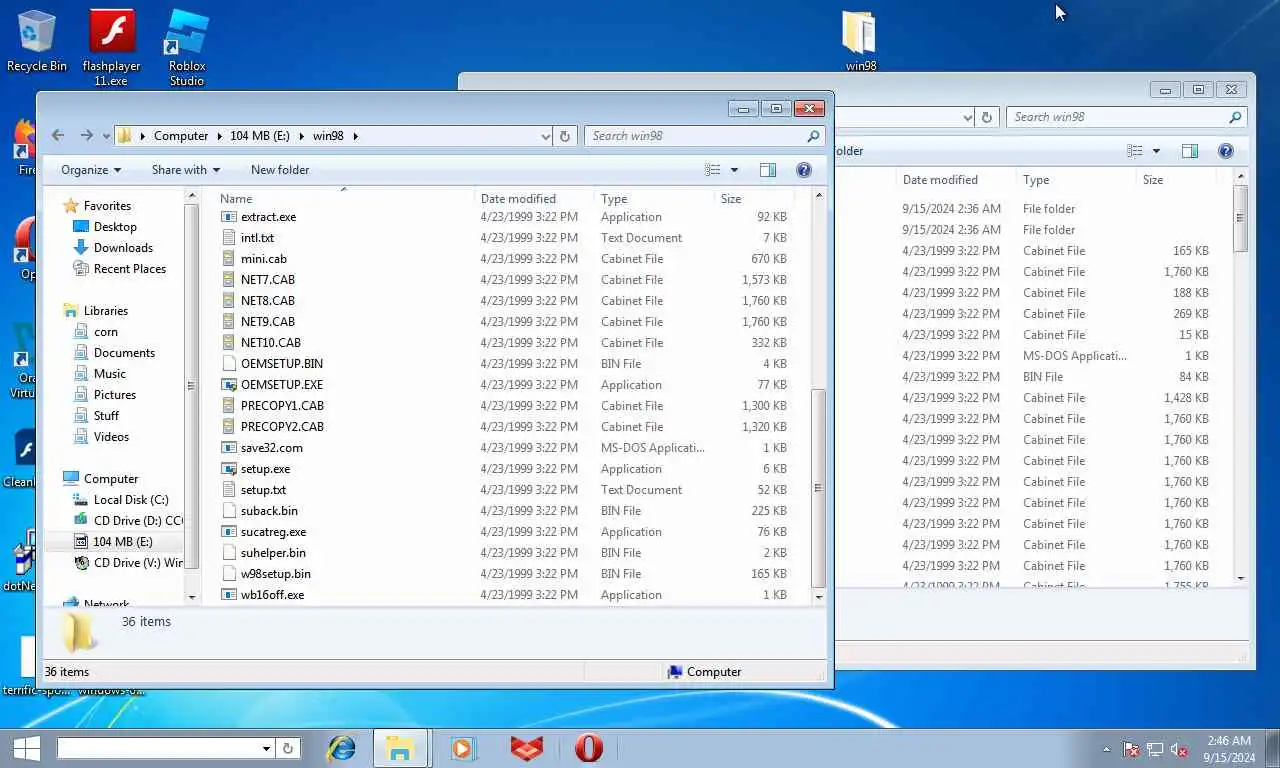
Task: Click Computer in the address breadcrumb
Action: click(181, 136)
